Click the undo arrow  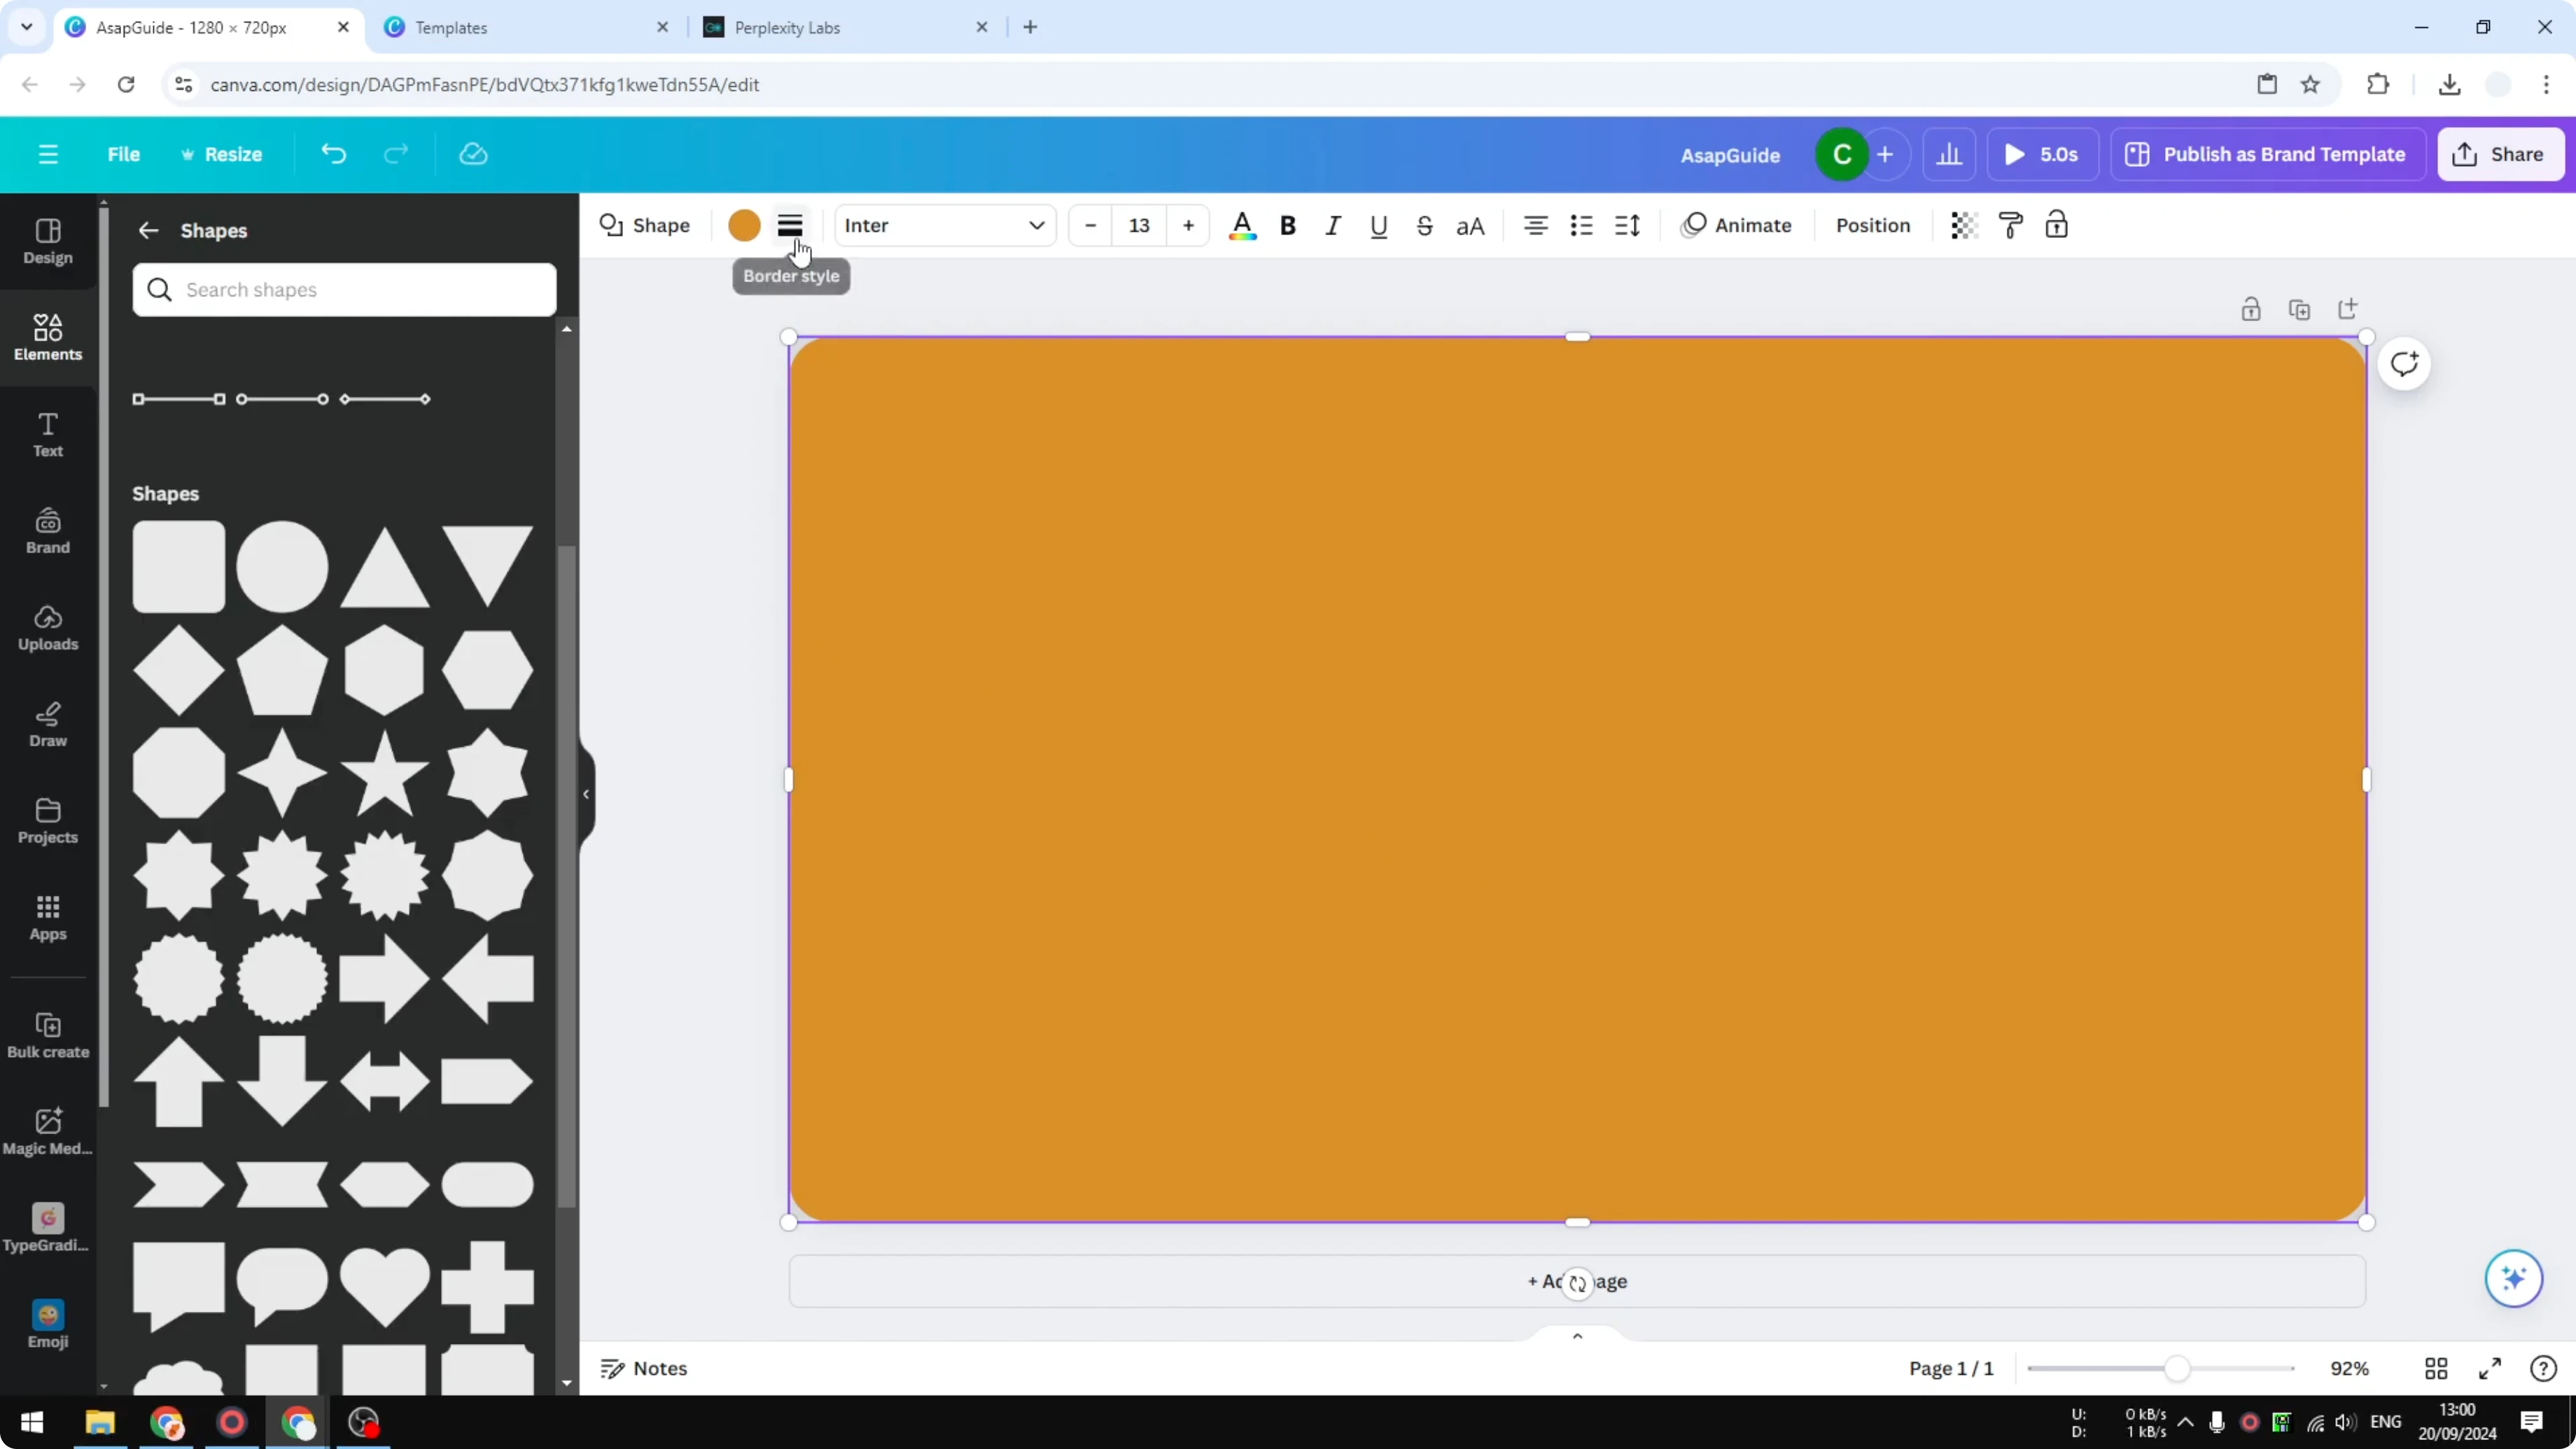click(x=334, y=154)
